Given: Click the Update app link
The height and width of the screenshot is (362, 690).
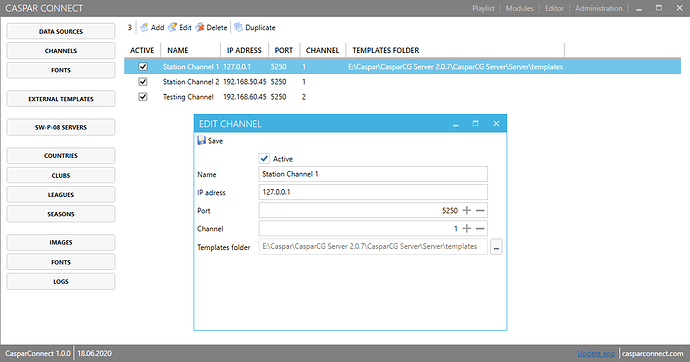Looking at the screenshot, I should 596,353.
